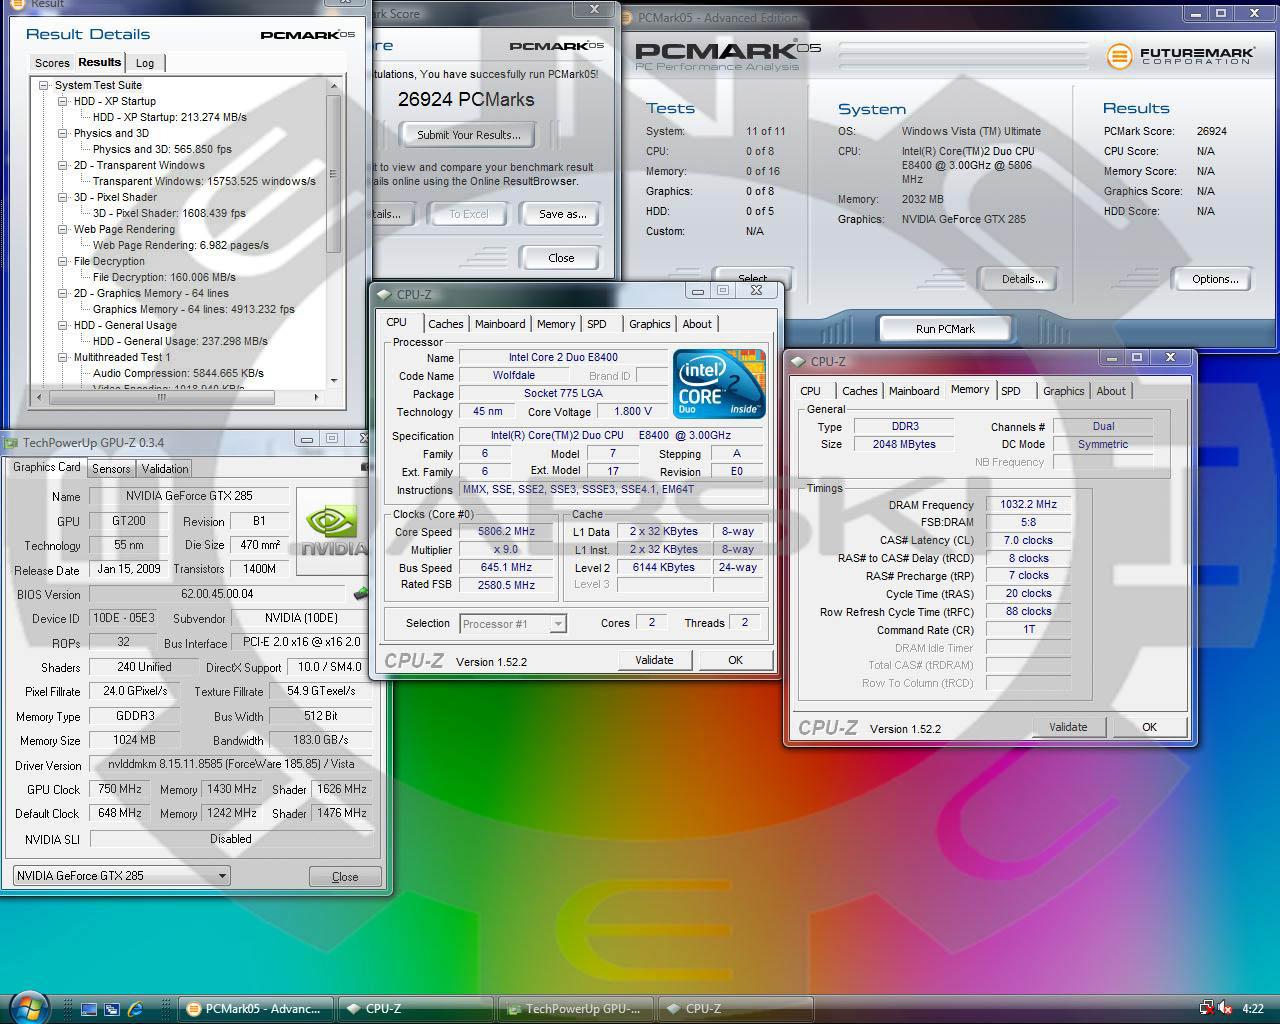Click the taskbar clock showing 4:22
This screenshot has height=1024, width=1280.
click(x=1252, y=1009)
